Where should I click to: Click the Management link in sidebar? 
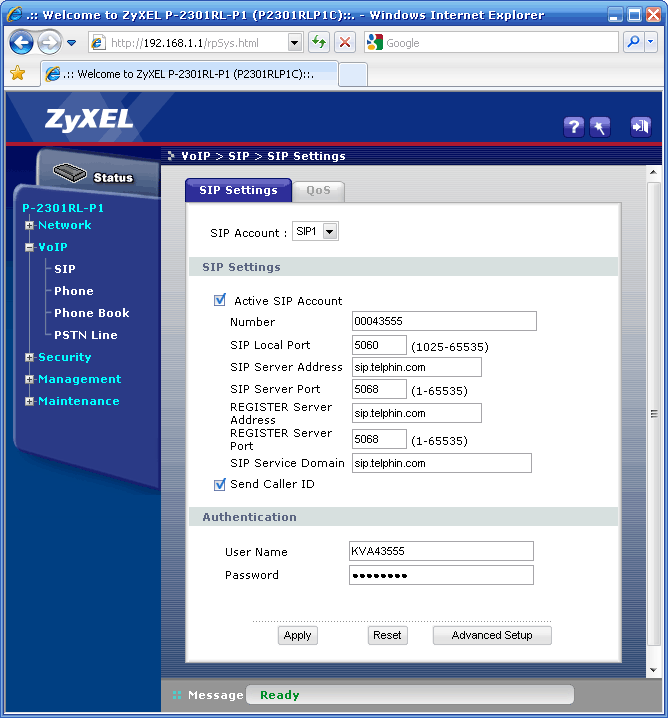[x=80, y=379]
